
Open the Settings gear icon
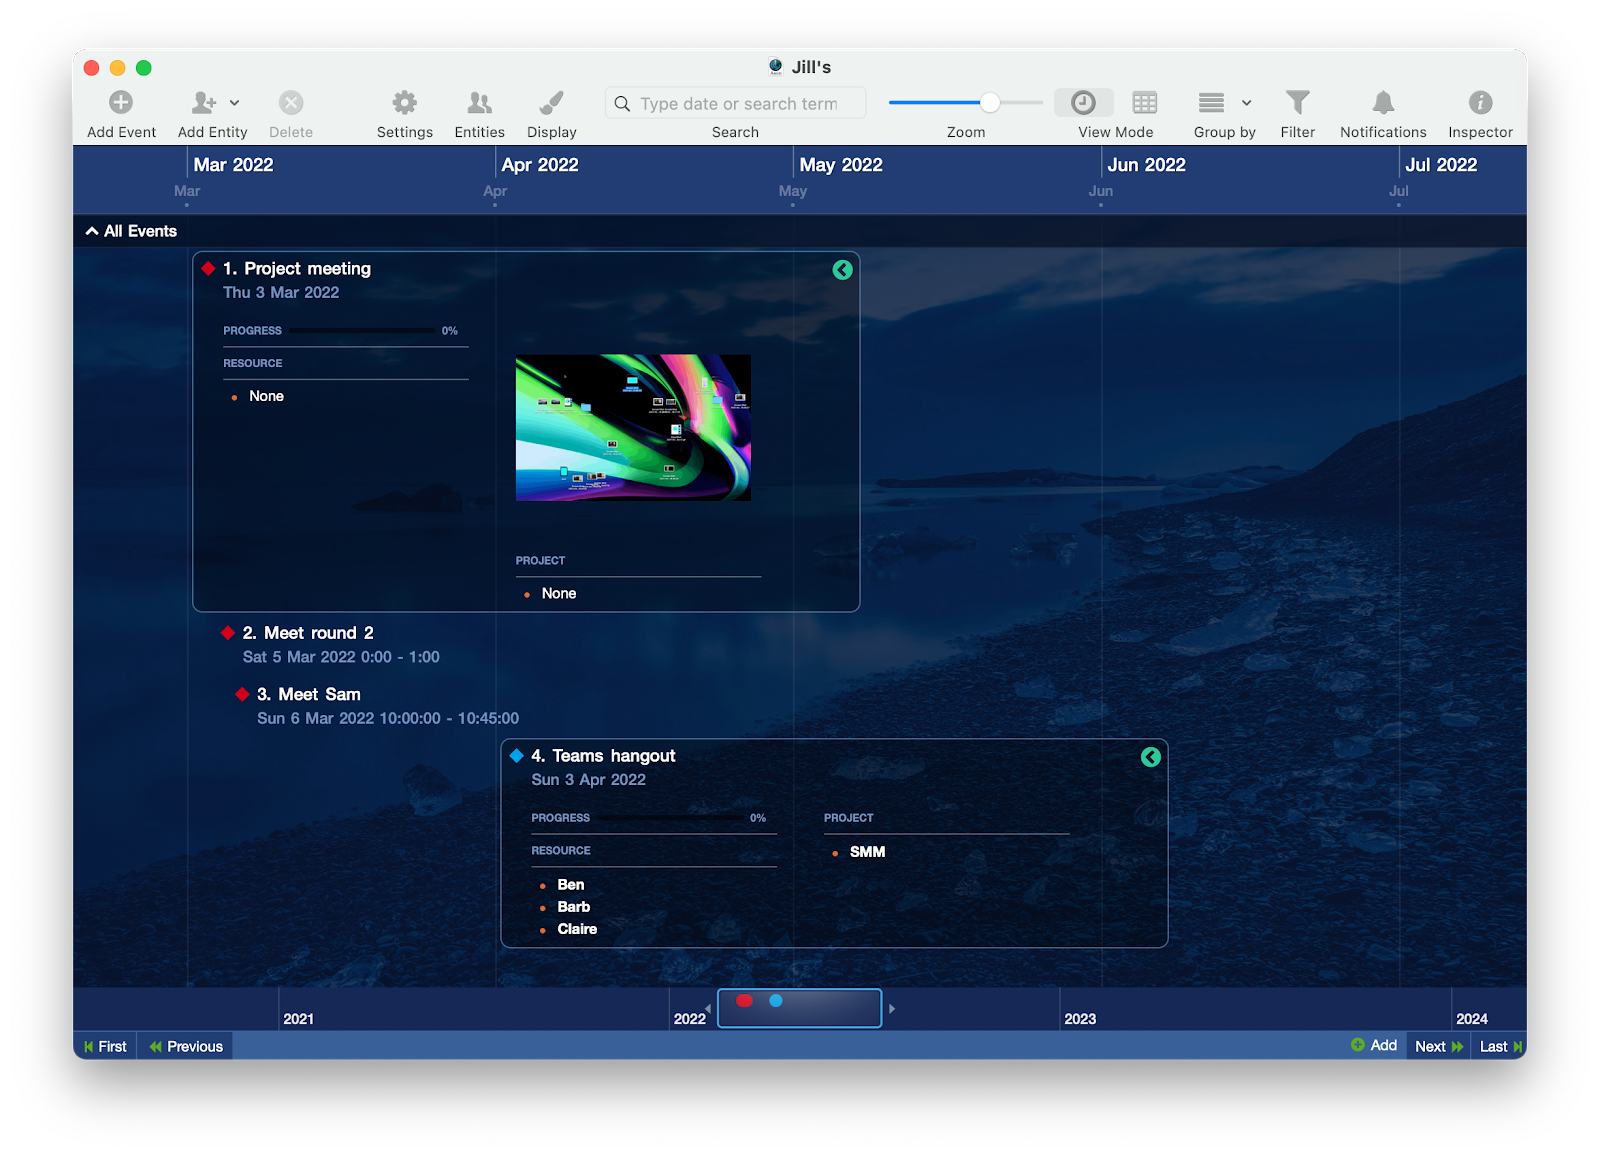point(404,102)
